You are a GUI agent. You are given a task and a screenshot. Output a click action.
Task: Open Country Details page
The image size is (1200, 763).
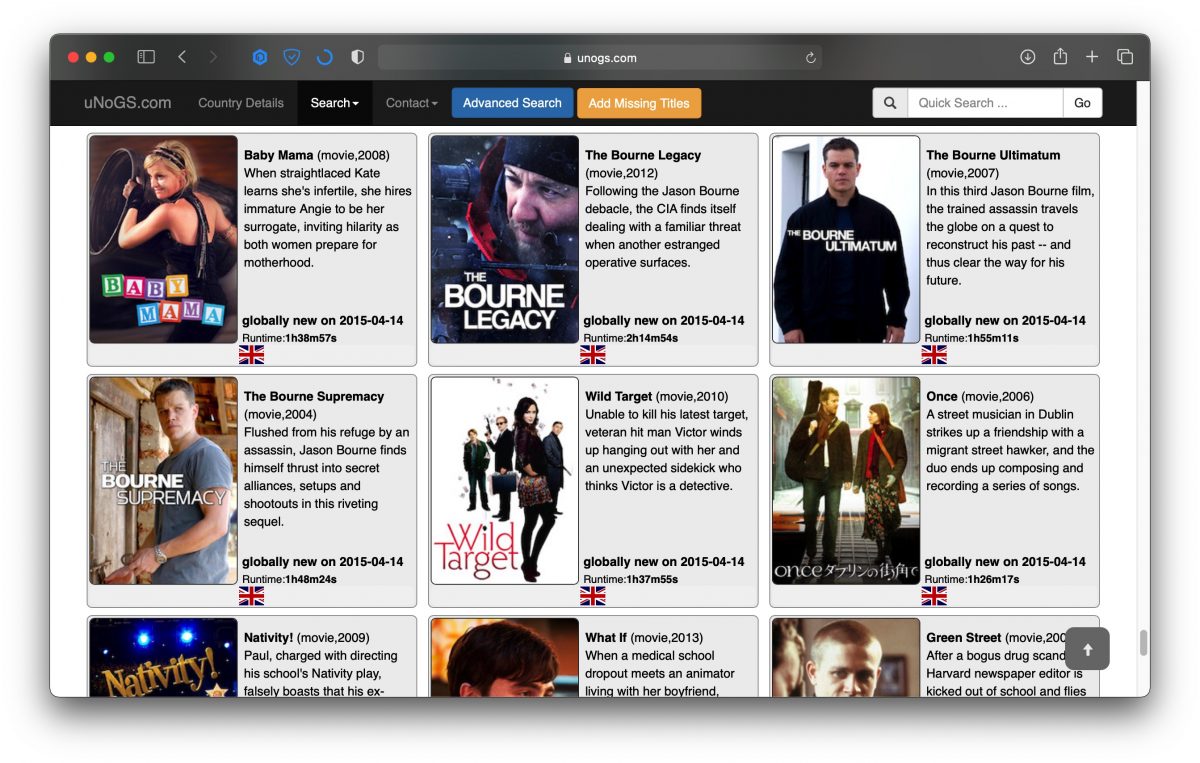click(241, 103)
